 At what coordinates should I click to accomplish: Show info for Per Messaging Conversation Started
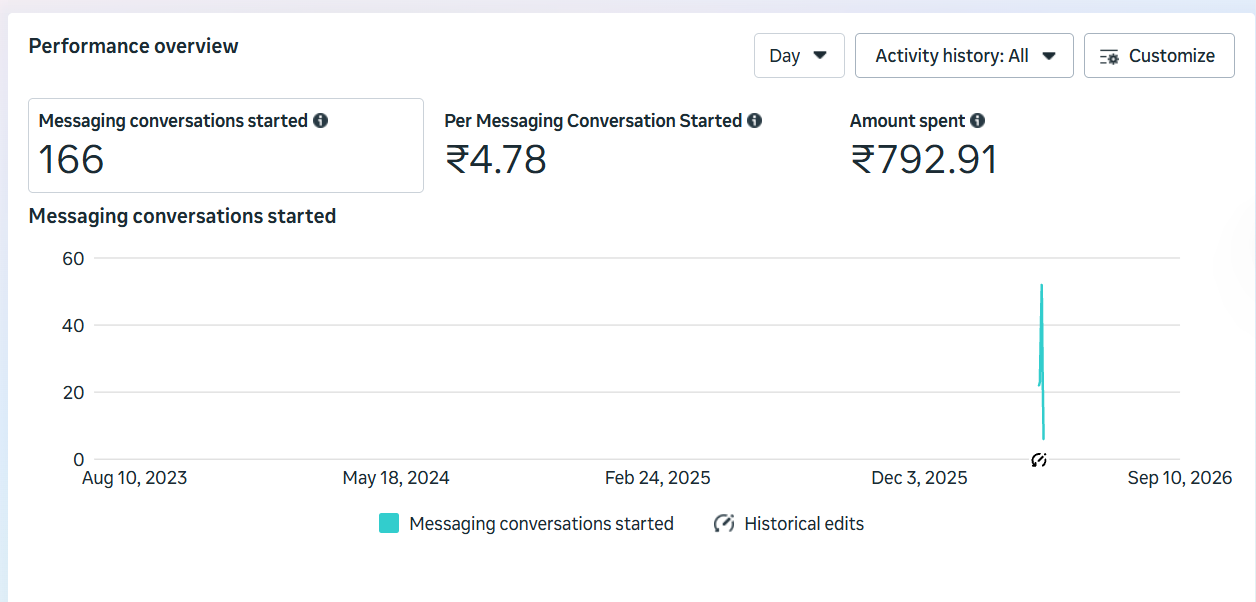point(754,121)
